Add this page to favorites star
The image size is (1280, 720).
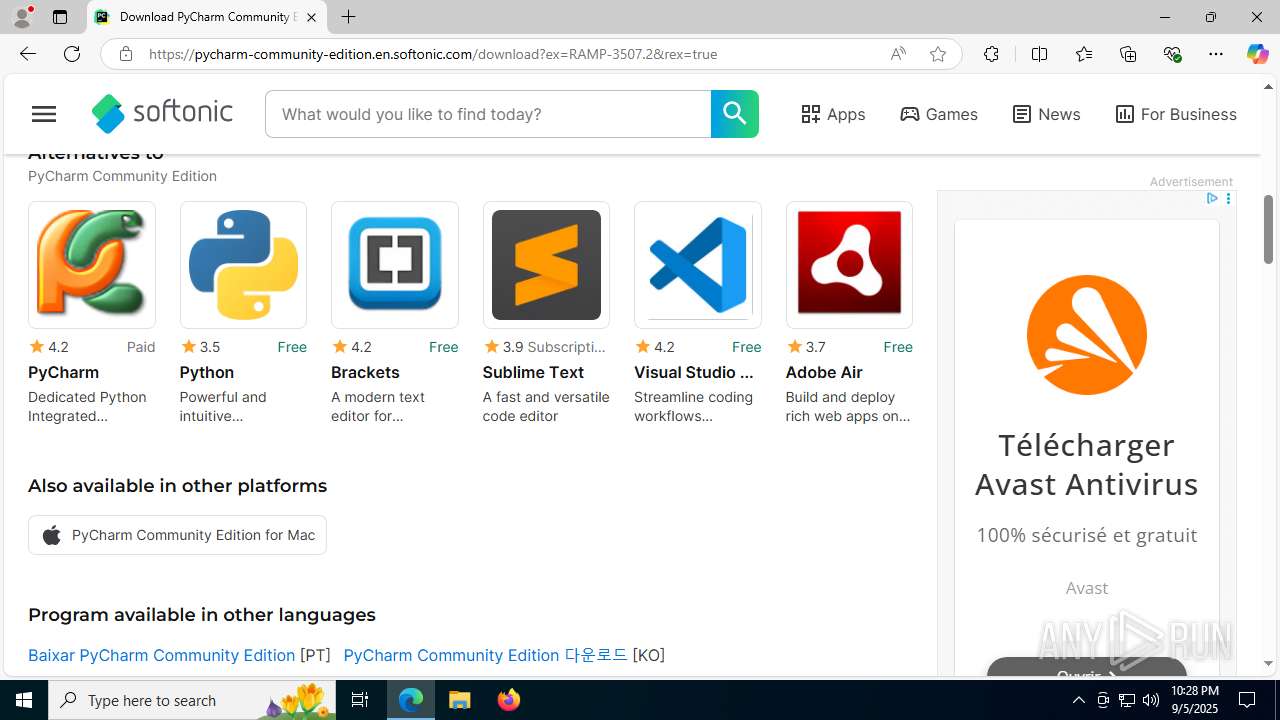tap(938, 54)
